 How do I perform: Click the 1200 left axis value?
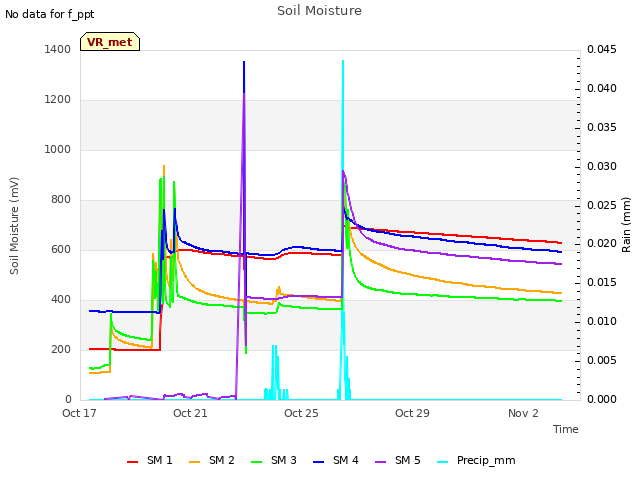coord(58,100)
